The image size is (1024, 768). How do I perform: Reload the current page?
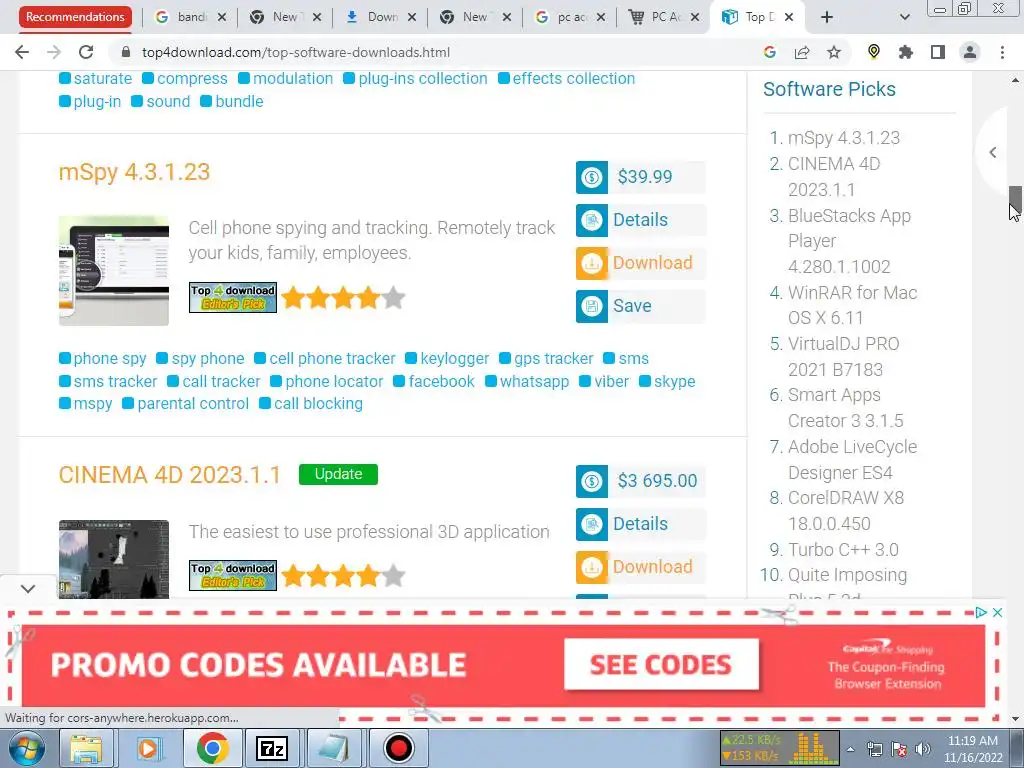coord(86,52)
